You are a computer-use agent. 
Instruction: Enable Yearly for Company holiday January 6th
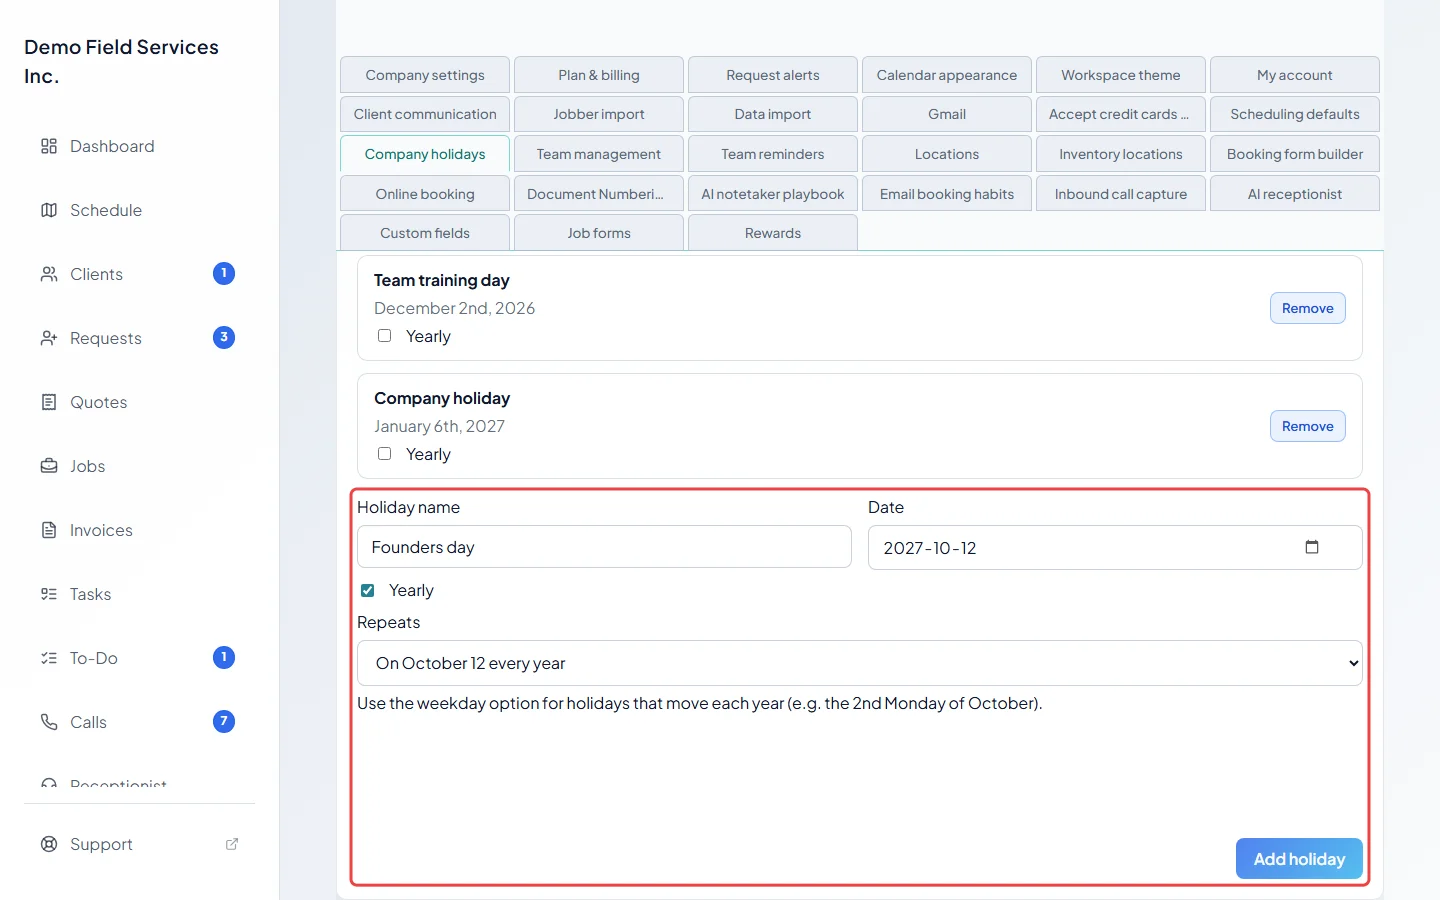point(384,454)
